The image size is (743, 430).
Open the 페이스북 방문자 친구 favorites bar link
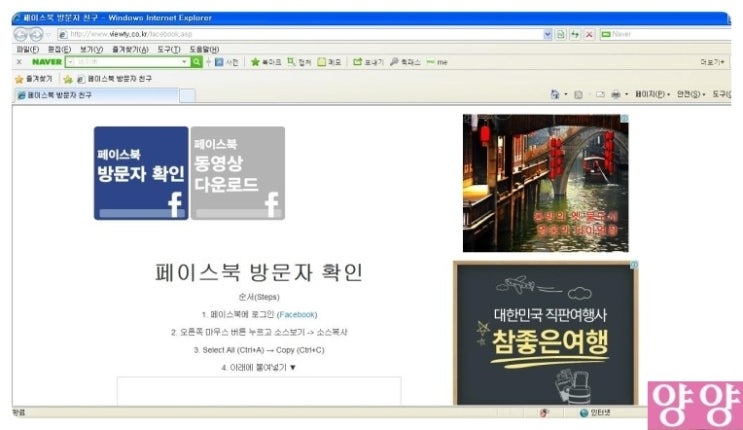point(114,79)
